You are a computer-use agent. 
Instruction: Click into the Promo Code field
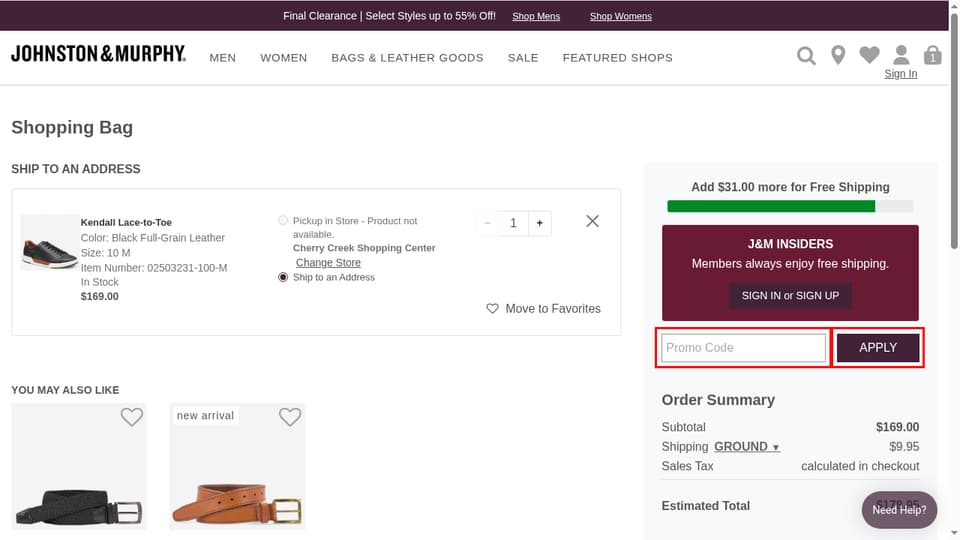coord(743,348)
